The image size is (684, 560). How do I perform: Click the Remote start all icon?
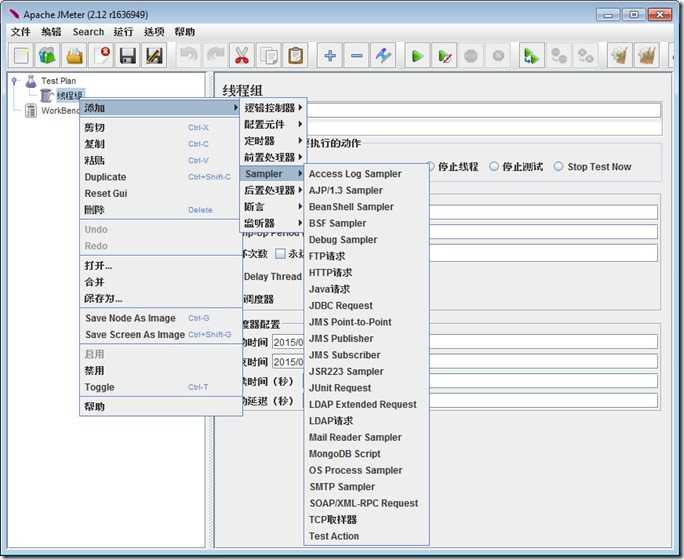pos(532,55)
